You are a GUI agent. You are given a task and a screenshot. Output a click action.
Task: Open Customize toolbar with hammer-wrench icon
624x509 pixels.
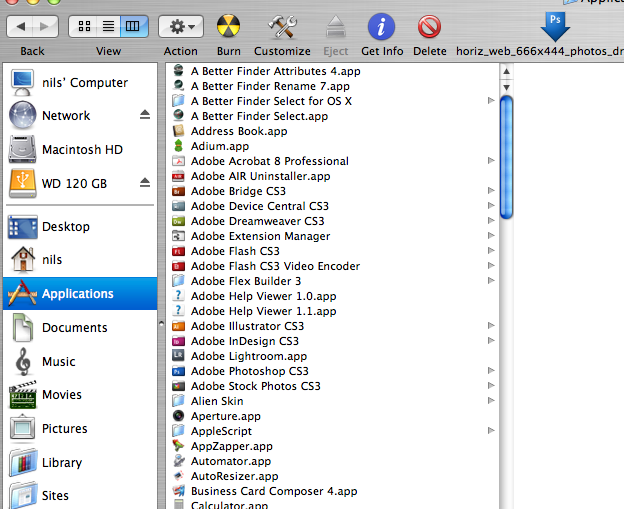282,27
